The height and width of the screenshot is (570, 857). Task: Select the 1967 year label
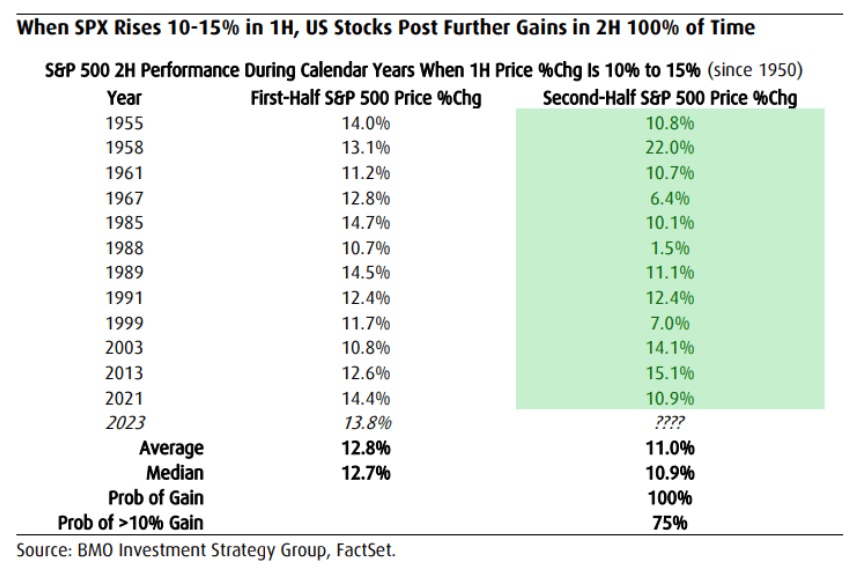tap(123, 198)
